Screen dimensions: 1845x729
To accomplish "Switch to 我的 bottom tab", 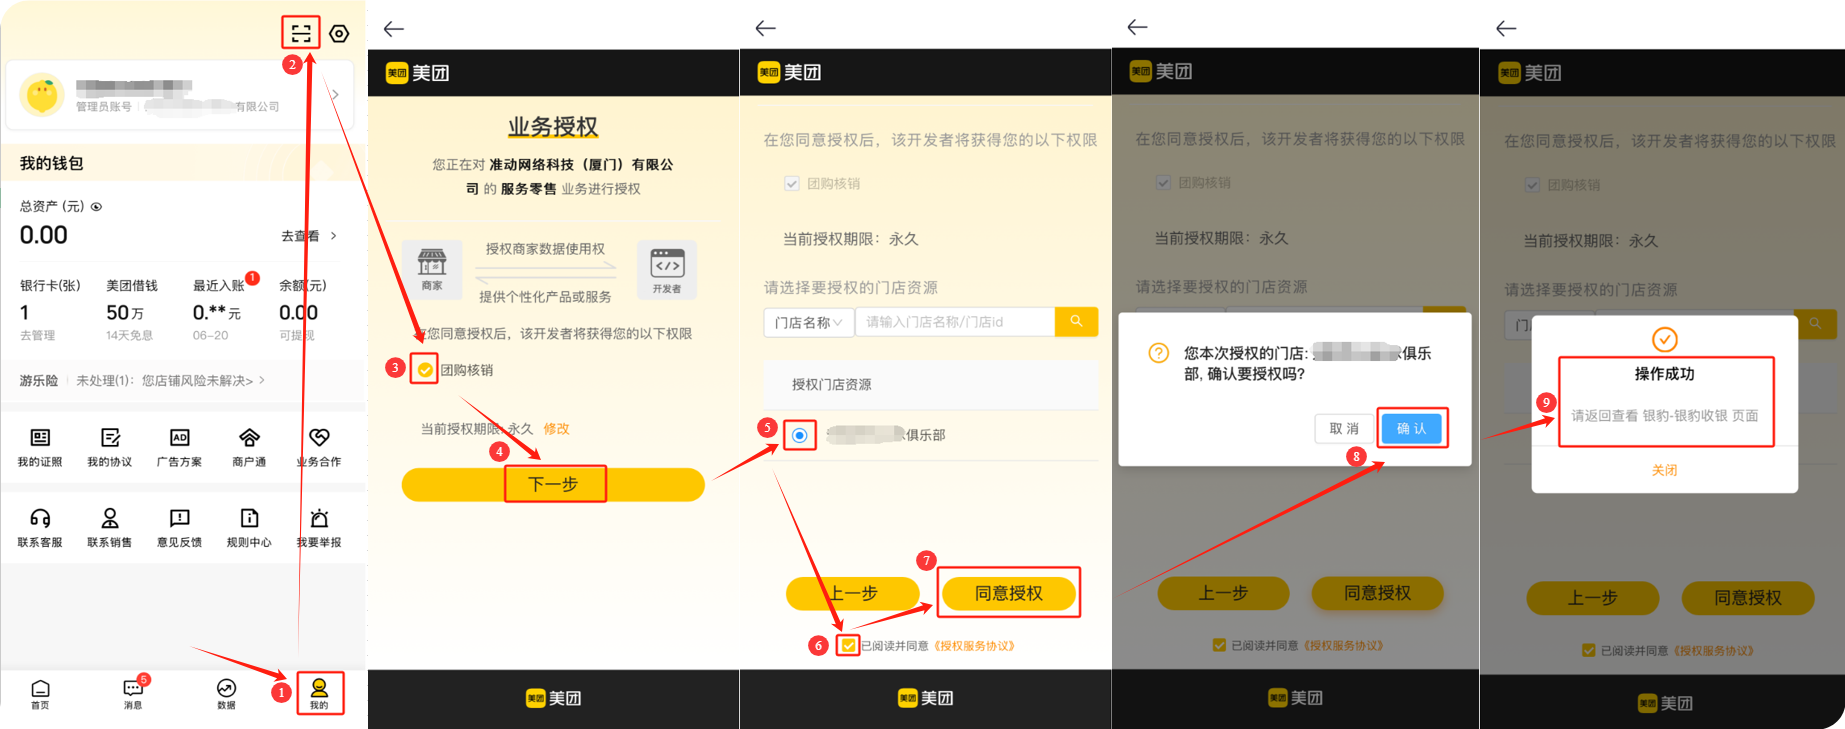I will point(319,694).
